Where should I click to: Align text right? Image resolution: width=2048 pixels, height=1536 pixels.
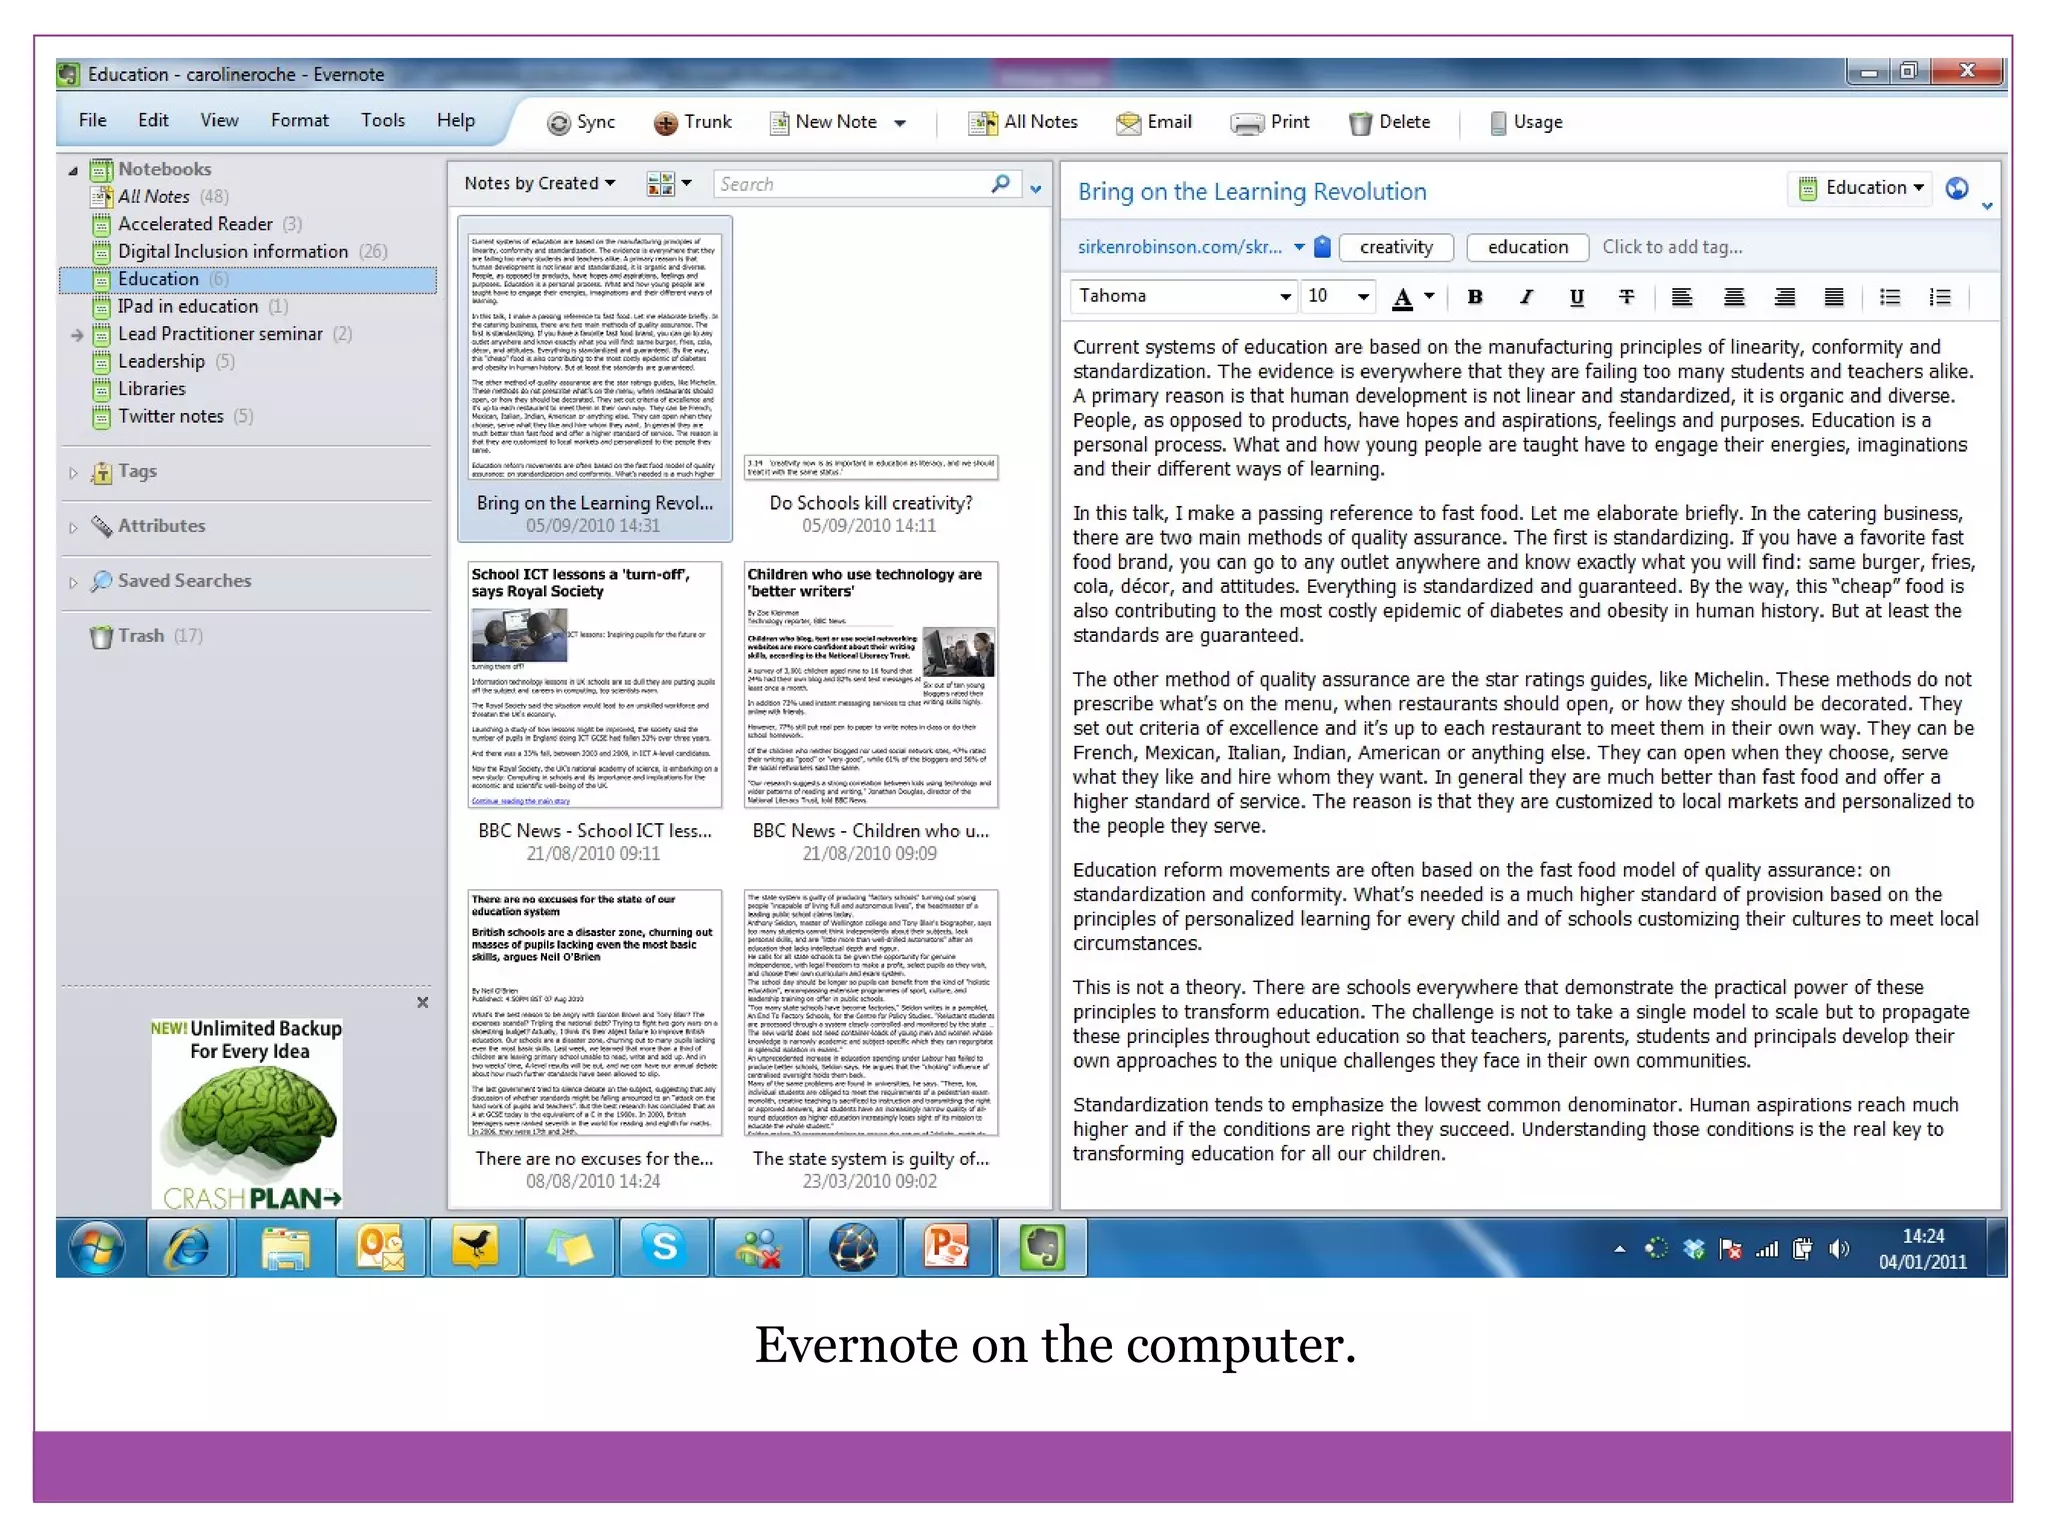(1784, 297)
